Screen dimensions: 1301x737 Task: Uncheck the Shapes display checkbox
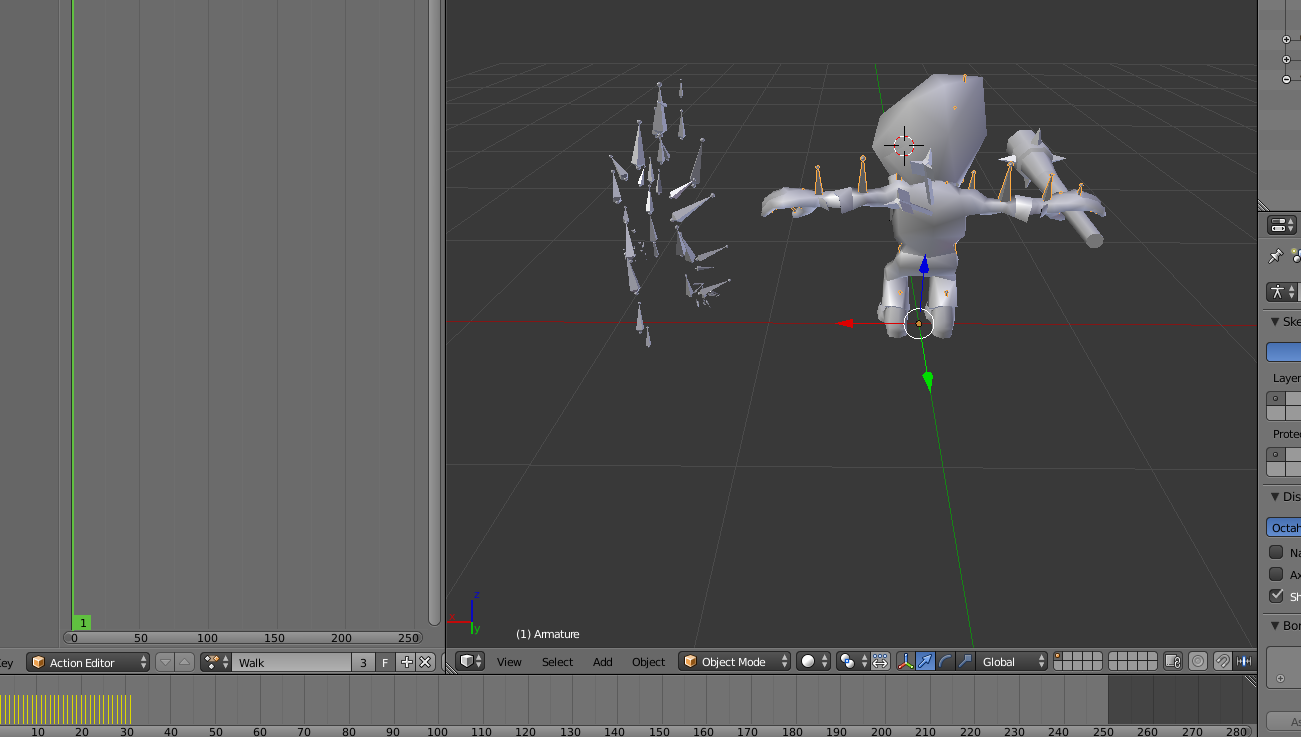click(1276, 596)
